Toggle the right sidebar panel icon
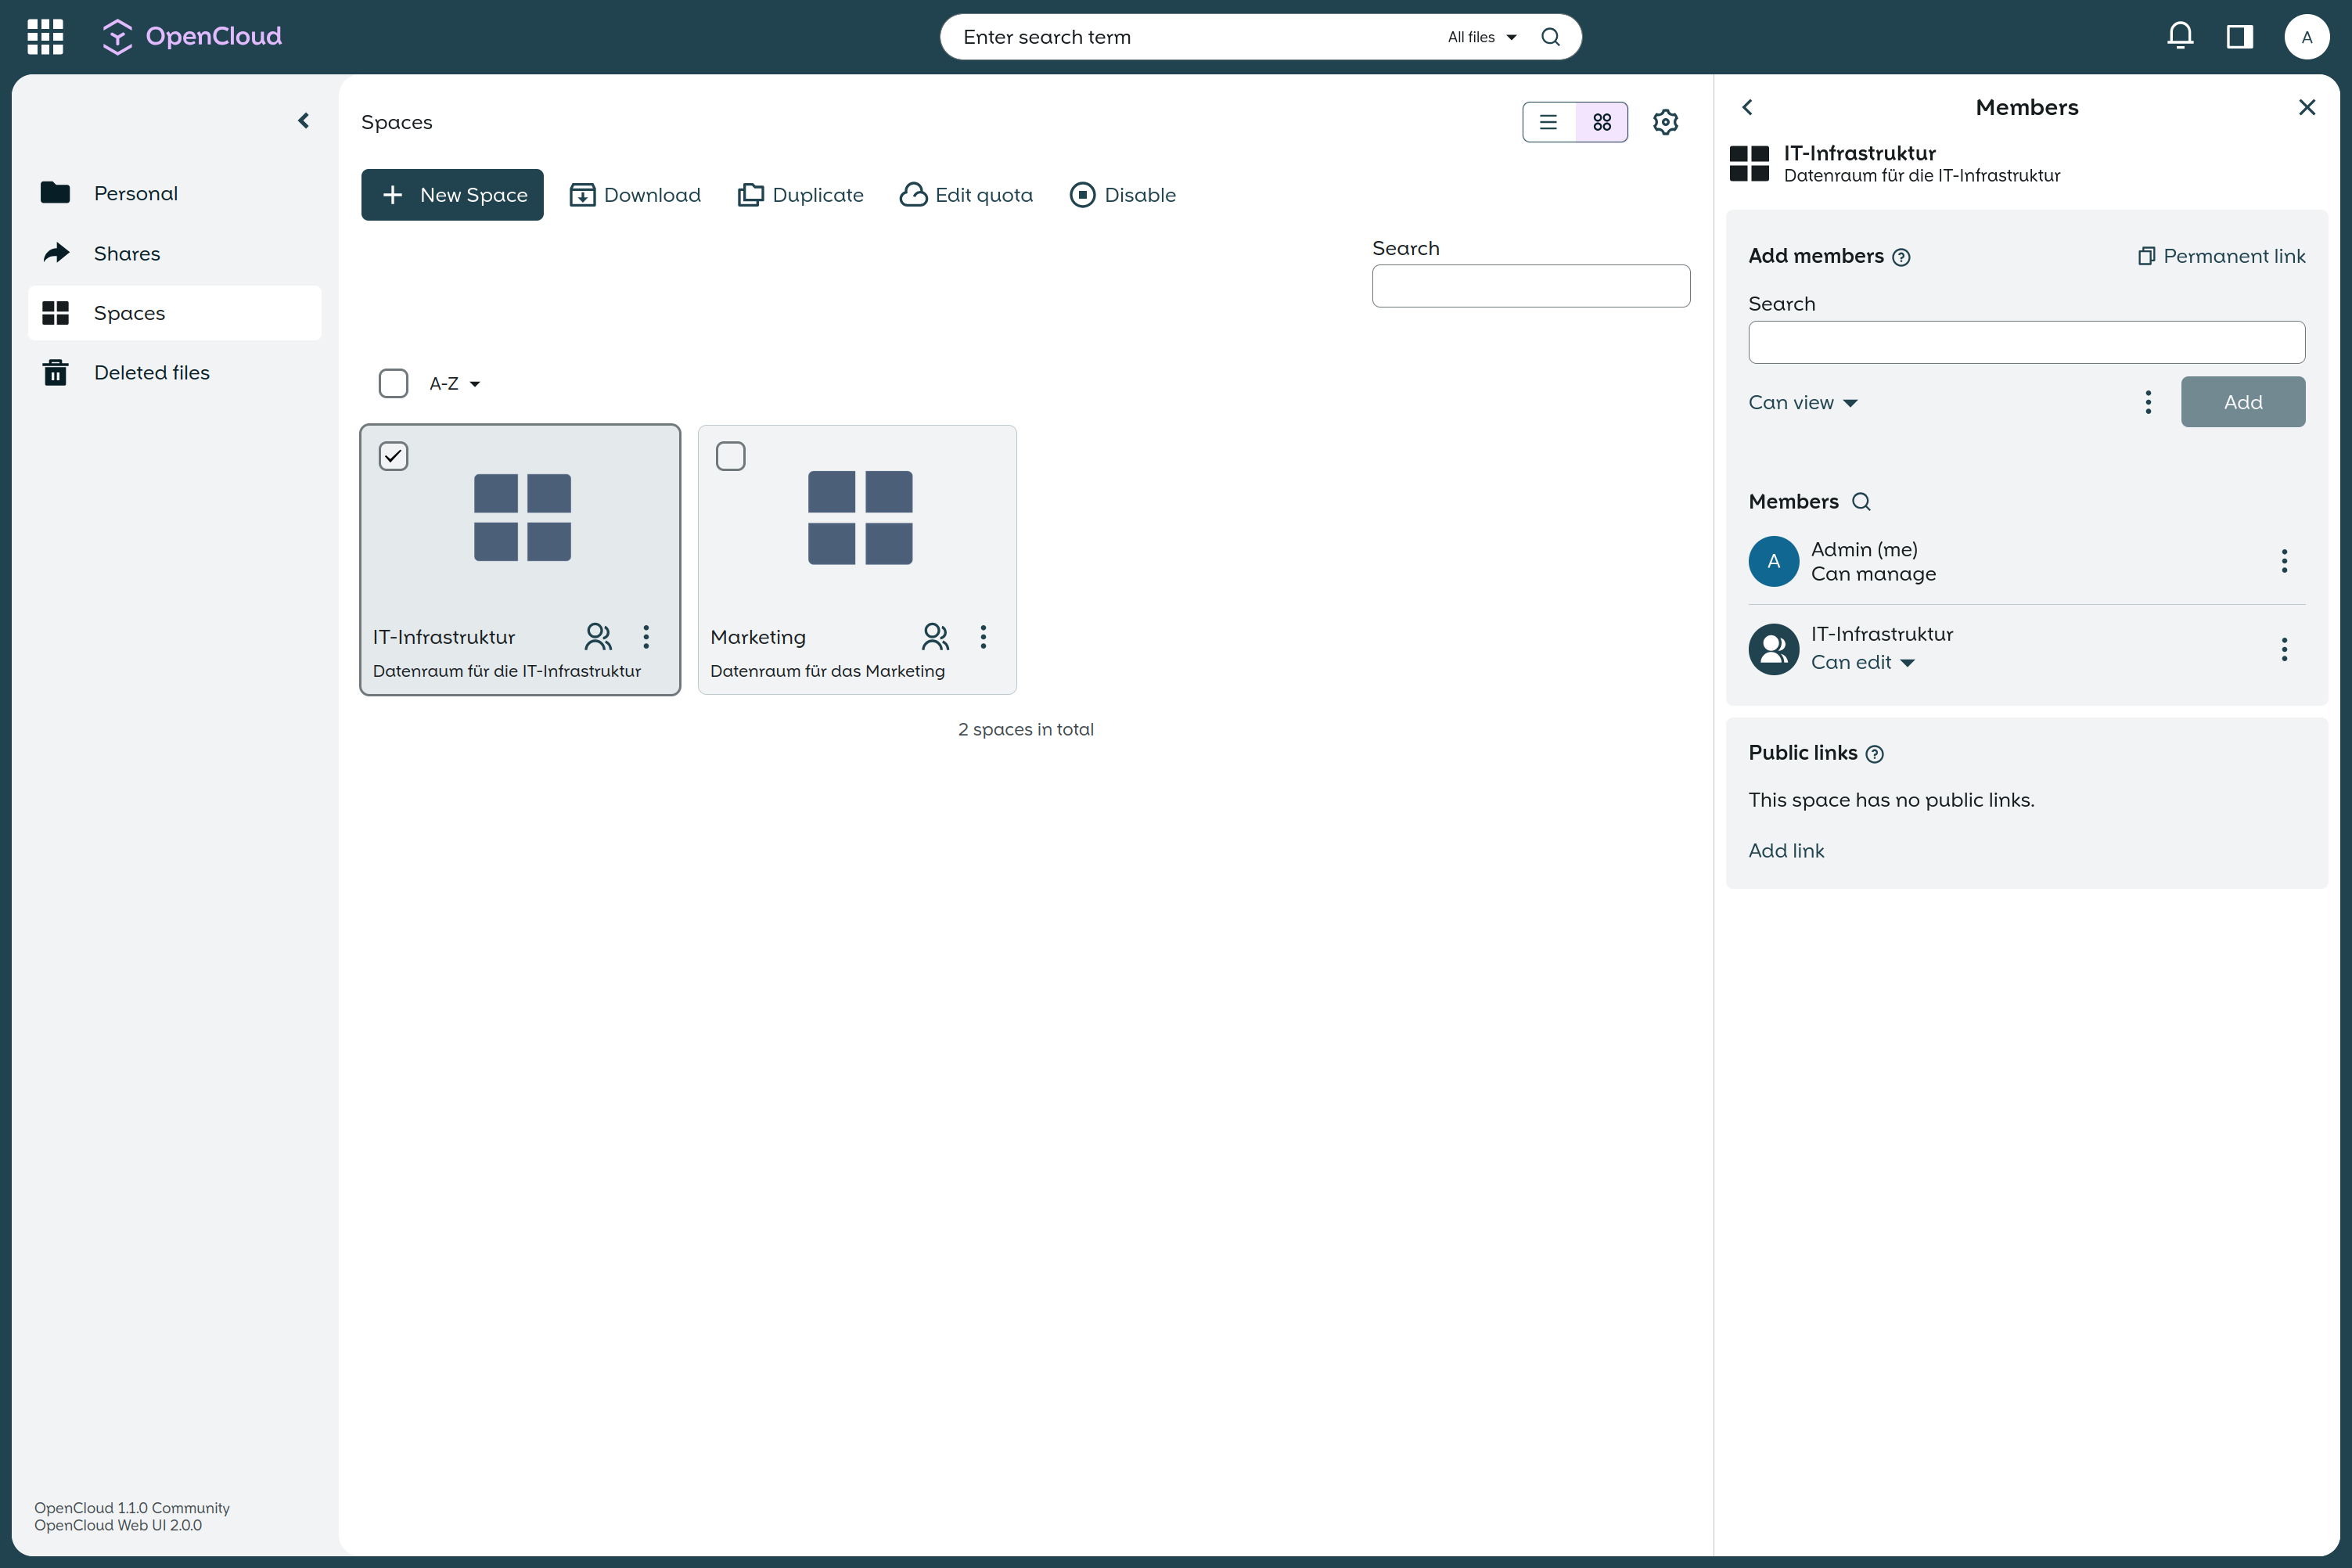This screenshot has width=2352, height=1568. tap(2240, 37)
